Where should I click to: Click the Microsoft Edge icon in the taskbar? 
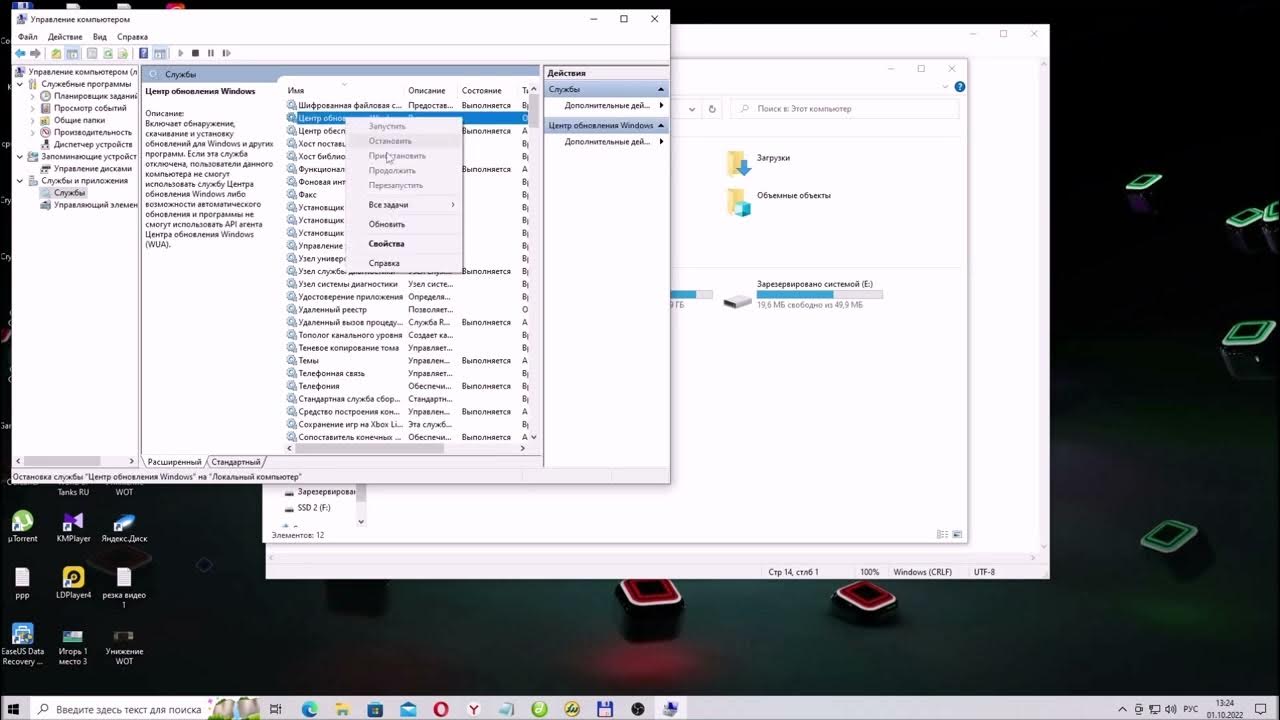(310, 709)
